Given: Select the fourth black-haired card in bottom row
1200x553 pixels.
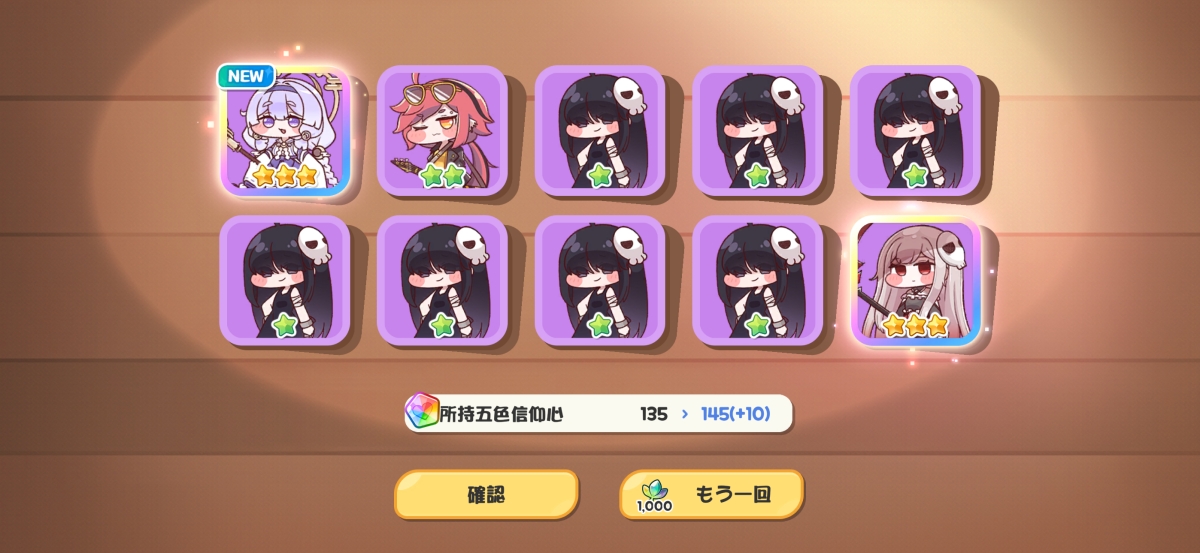Looking at the screenshot, I should (x=757, y=281).
